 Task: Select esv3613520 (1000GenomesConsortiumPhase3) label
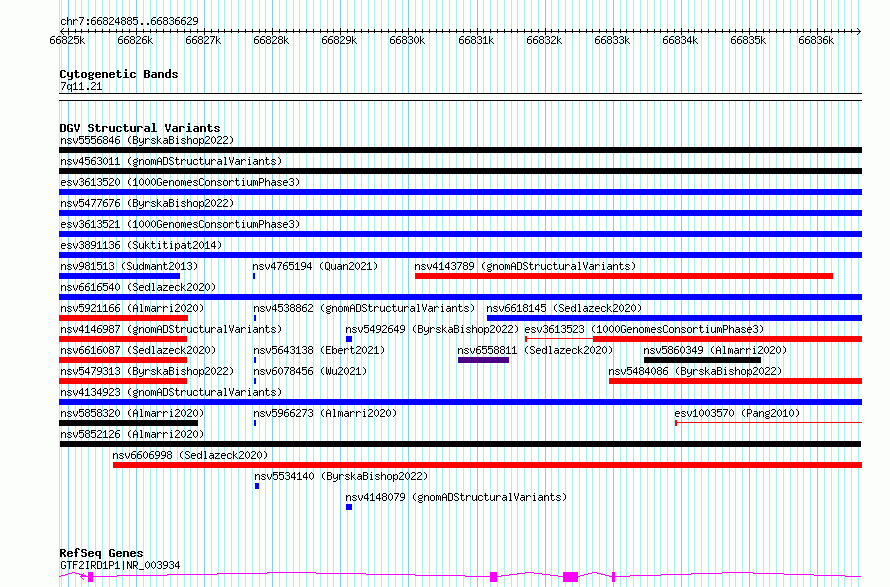pyautogui.click(x=180, y=182)
